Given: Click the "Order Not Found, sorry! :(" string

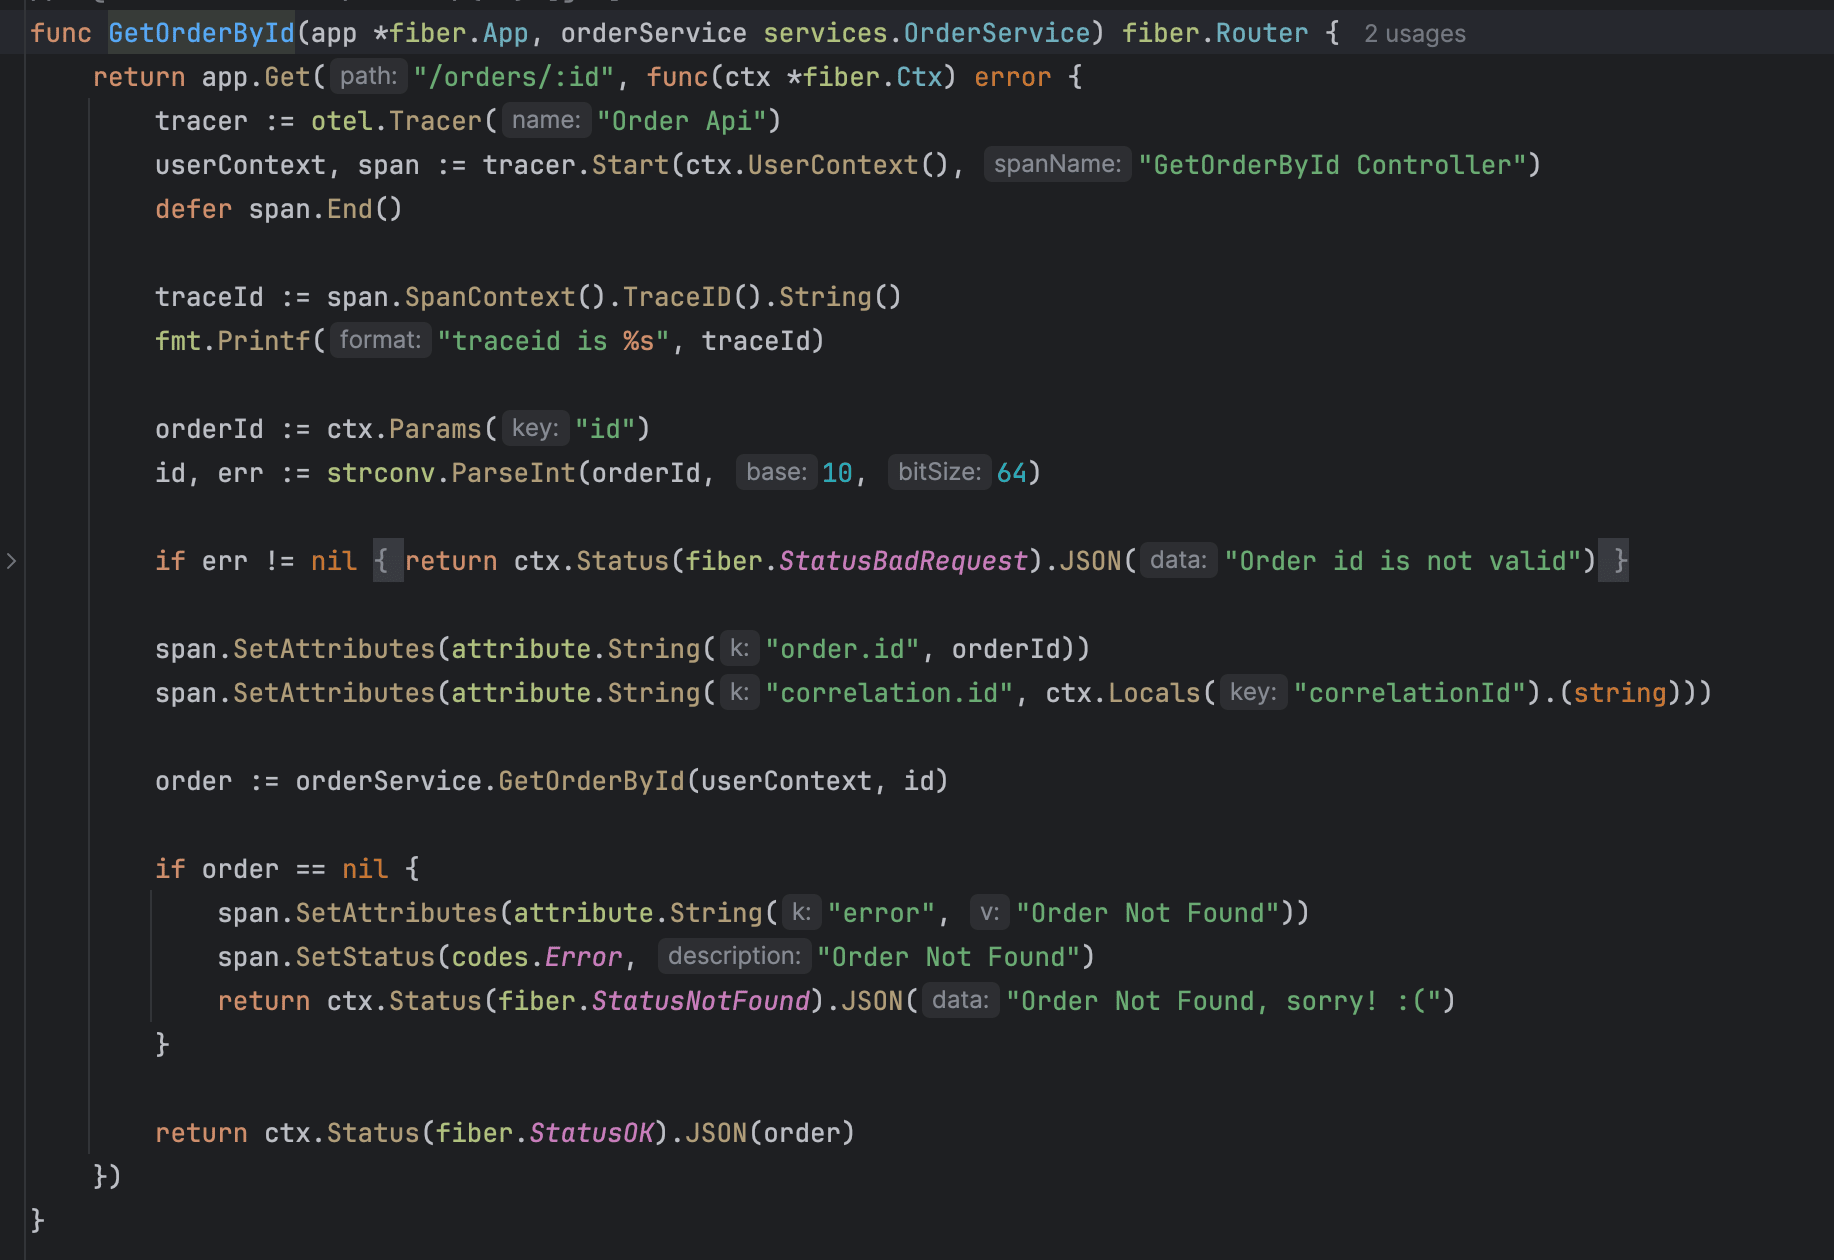Looking at the screenshot, I should [x=1229, y=1001].
